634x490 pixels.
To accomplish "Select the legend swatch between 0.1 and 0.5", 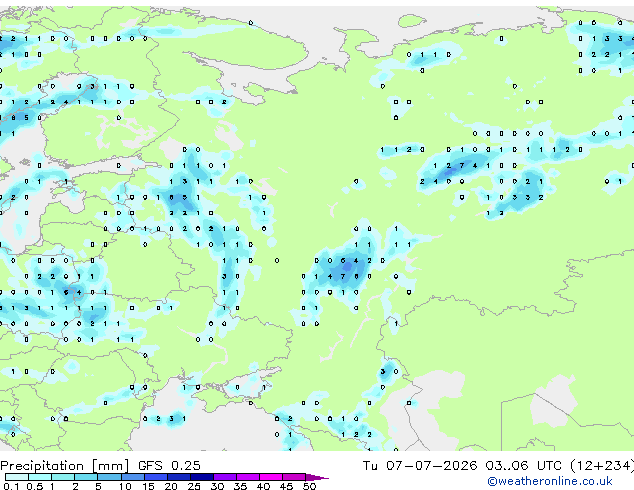I will pos(17,477).
